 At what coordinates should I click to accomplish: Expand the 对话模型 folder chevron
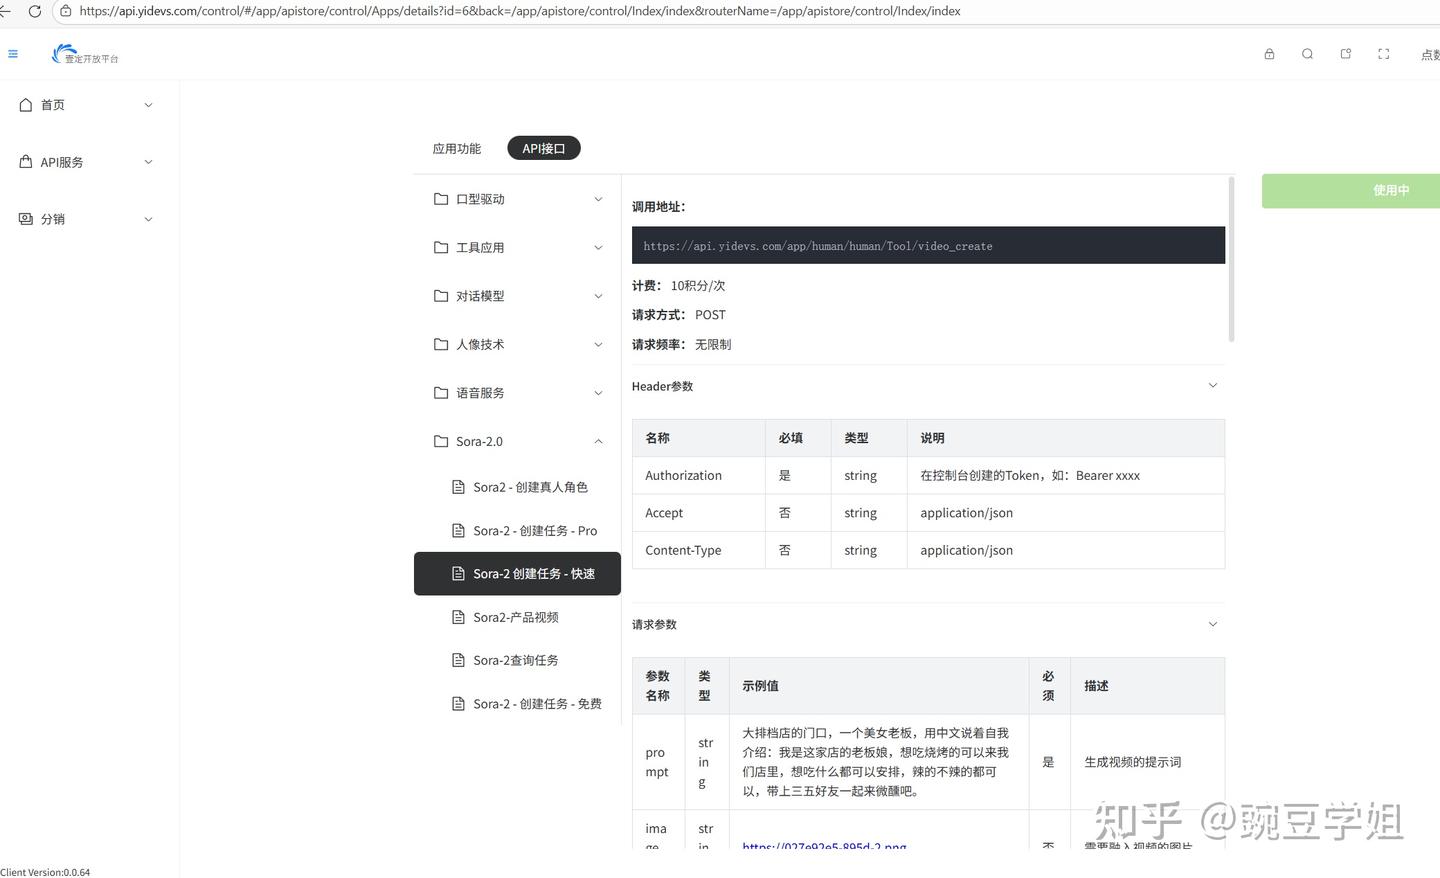tap(598, 296)
